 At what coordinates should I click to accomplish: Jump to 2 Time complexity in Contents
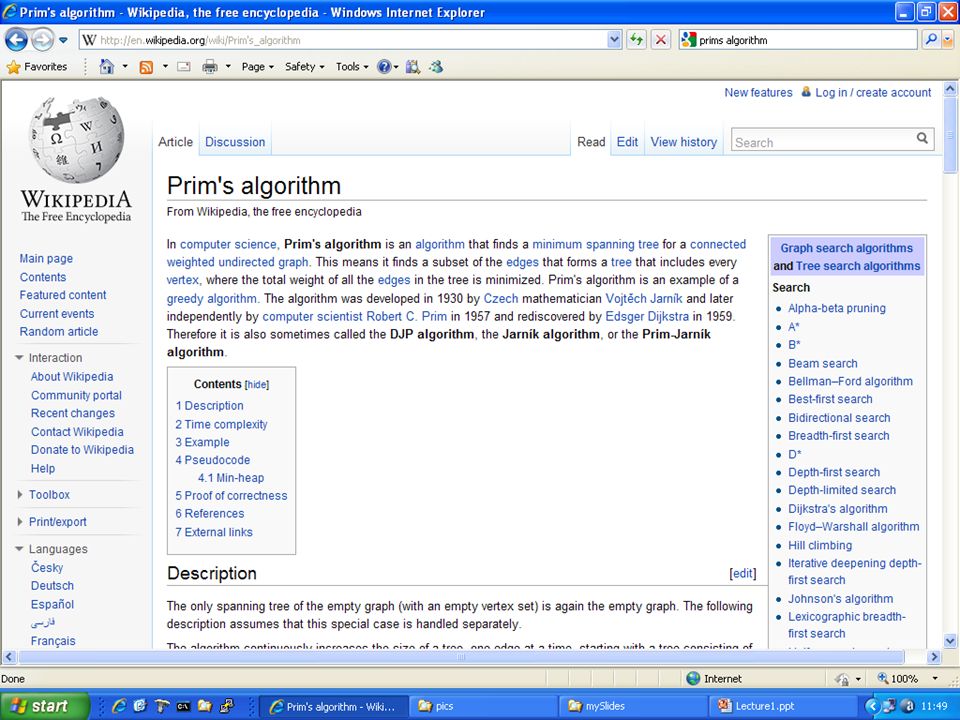coord(221,424)
